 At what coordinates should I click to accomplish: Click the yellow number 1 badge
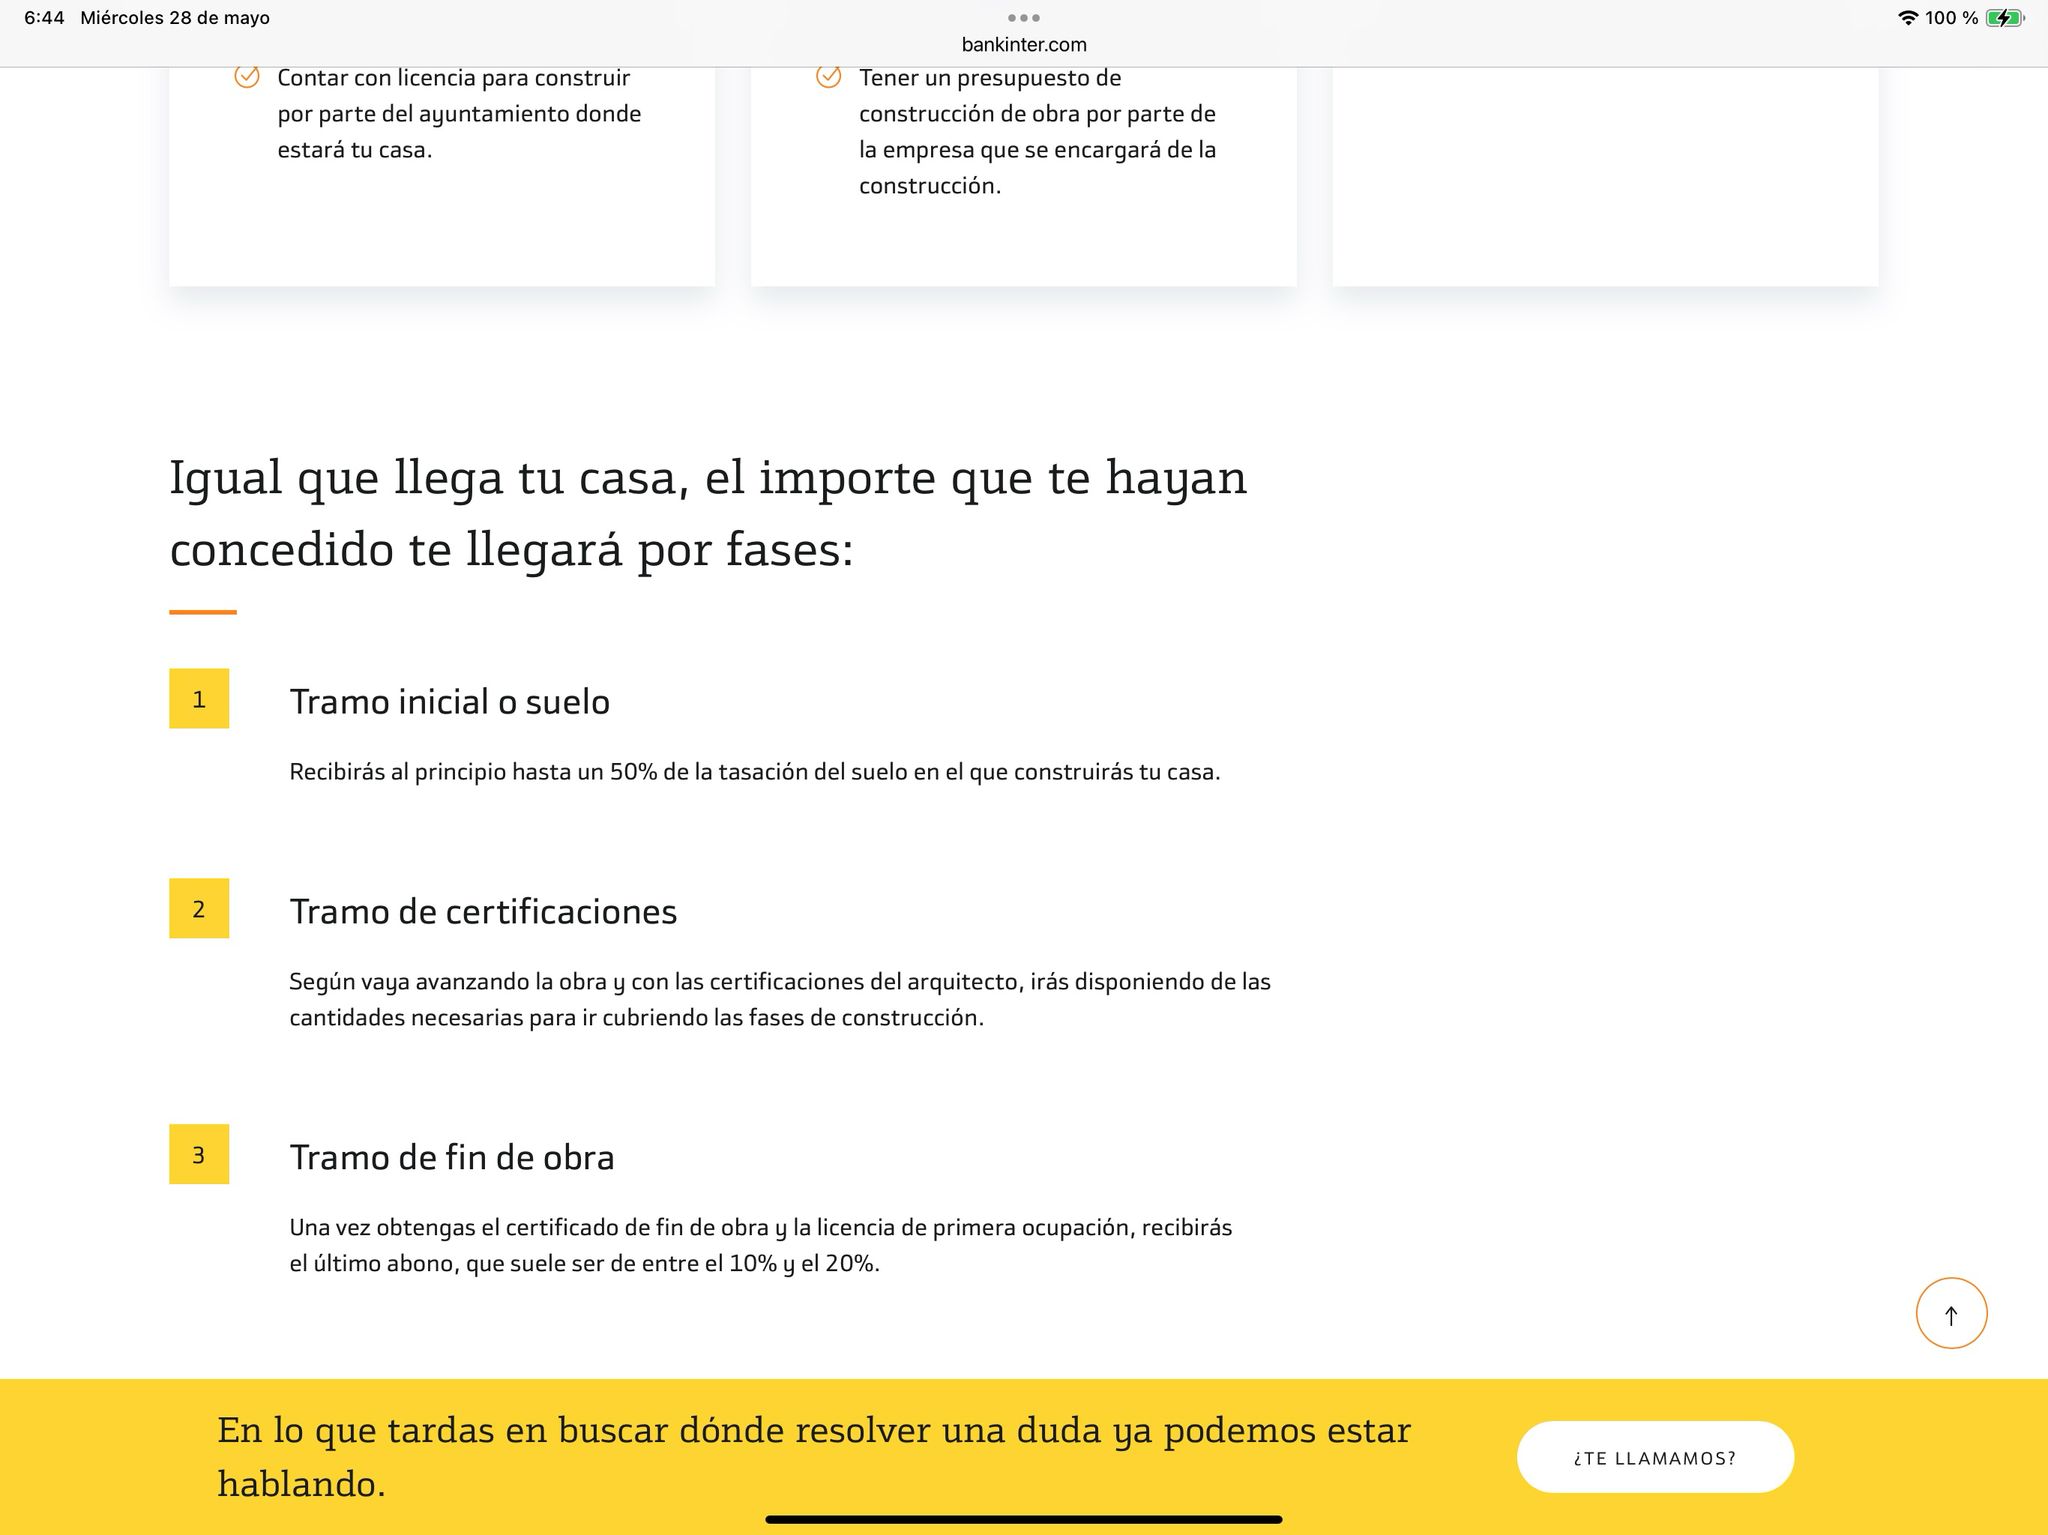tap(199, 699)
